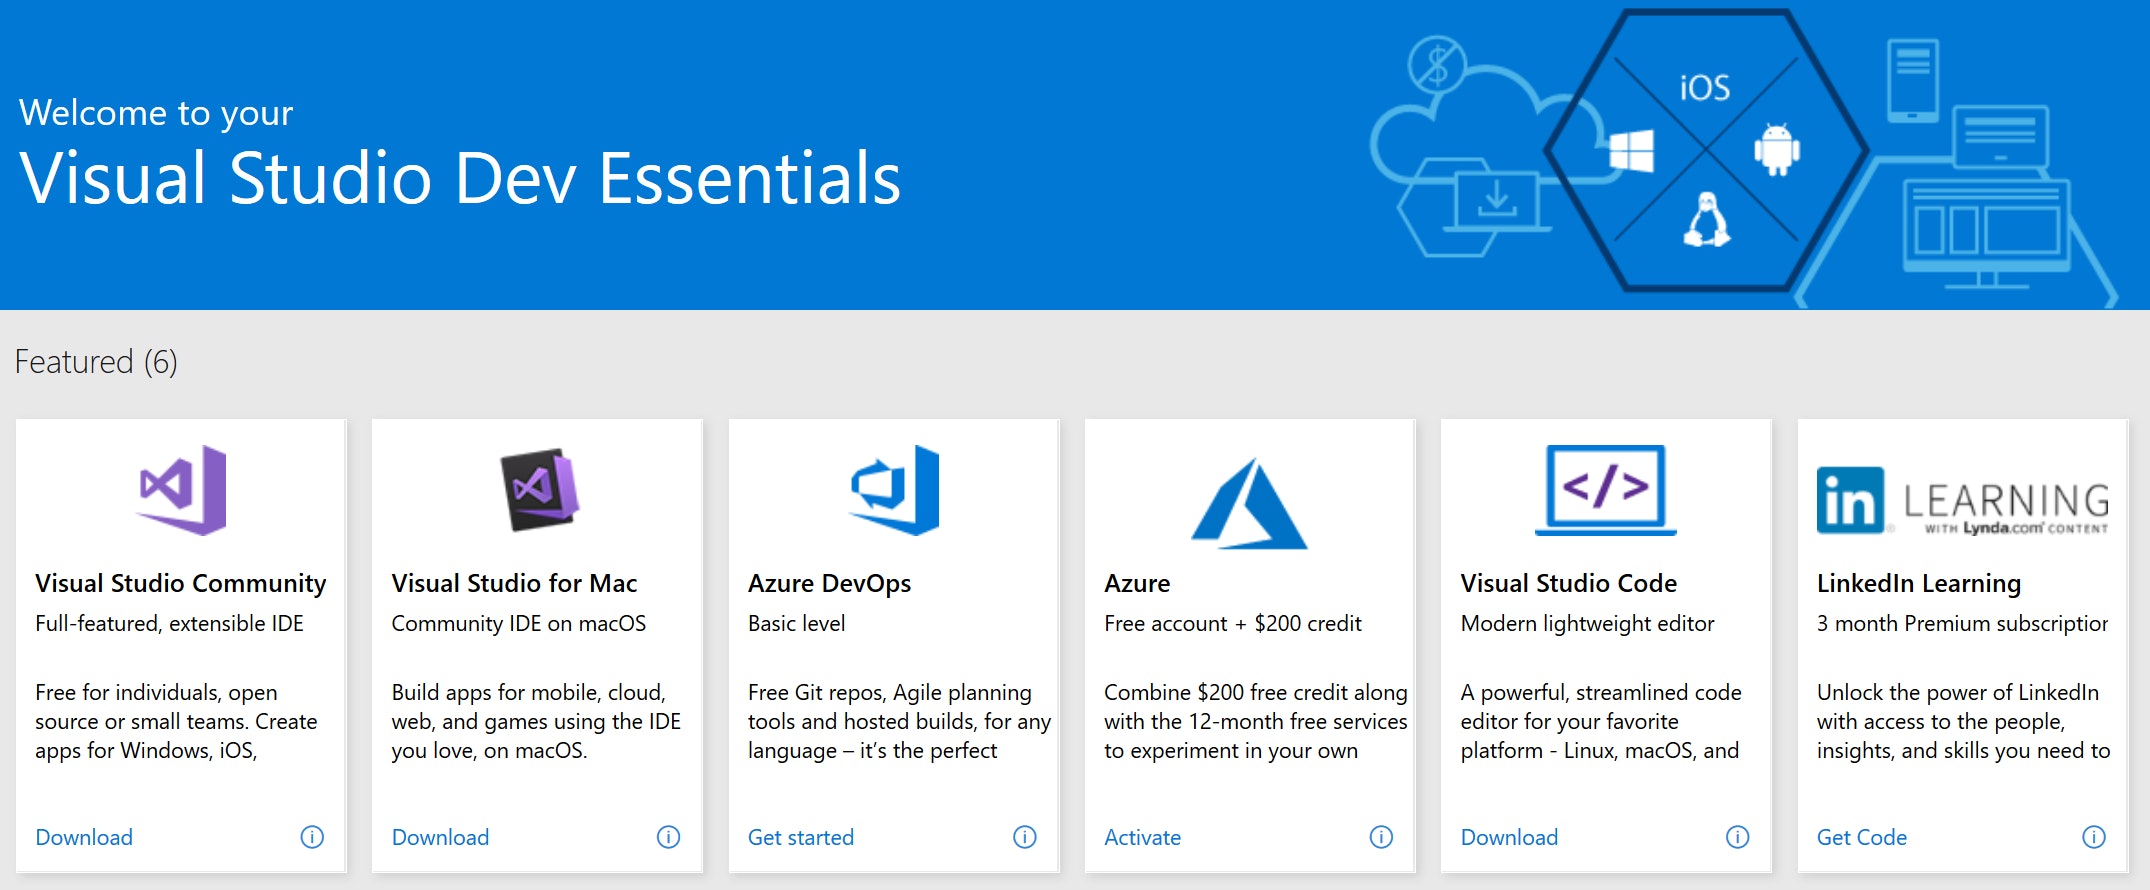Click the LinkedIn Learning logo
This screenshot has height=890, width=2150.
(x=1962, y=501)
